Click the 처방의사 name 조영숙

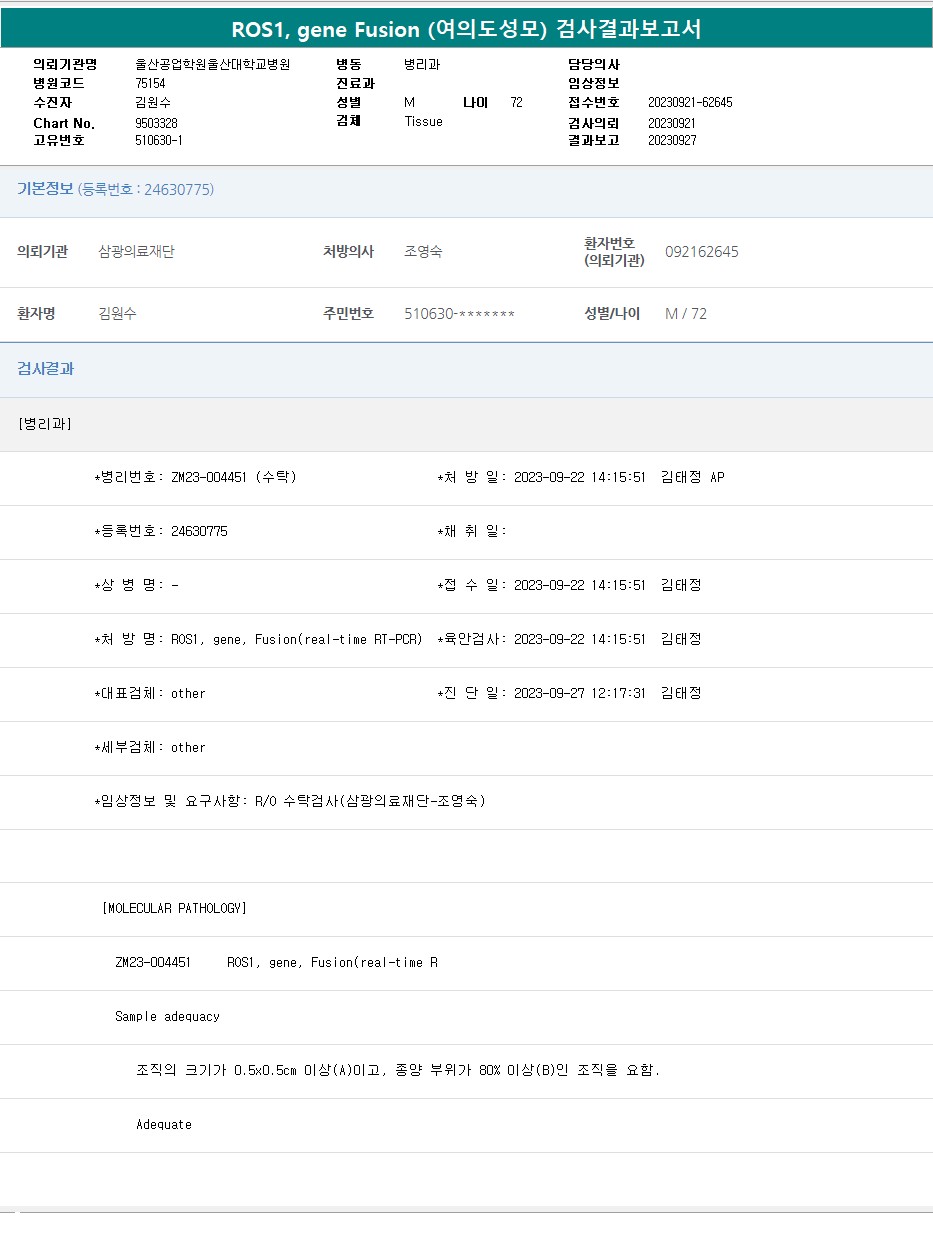[x=423, y=252]
